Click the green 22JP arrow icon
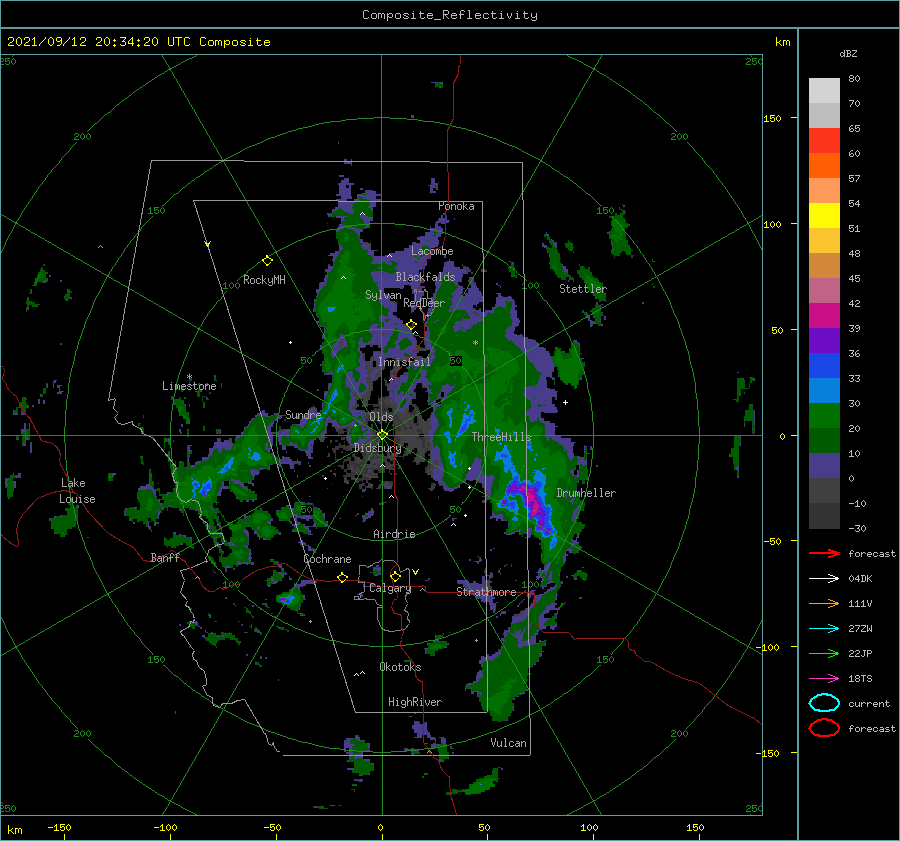 tap(824, 653)
